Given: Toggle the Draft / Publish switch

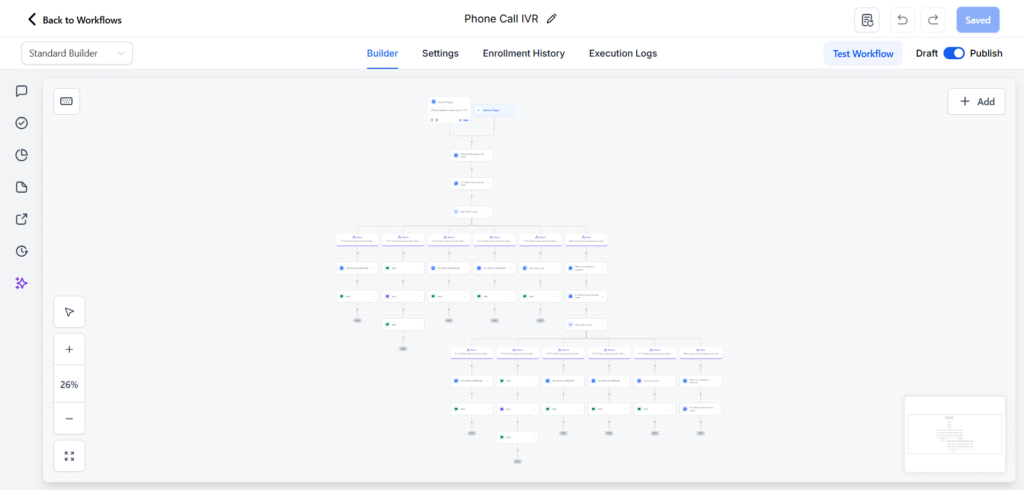Looking at the screenshot, I should point(954,54).
